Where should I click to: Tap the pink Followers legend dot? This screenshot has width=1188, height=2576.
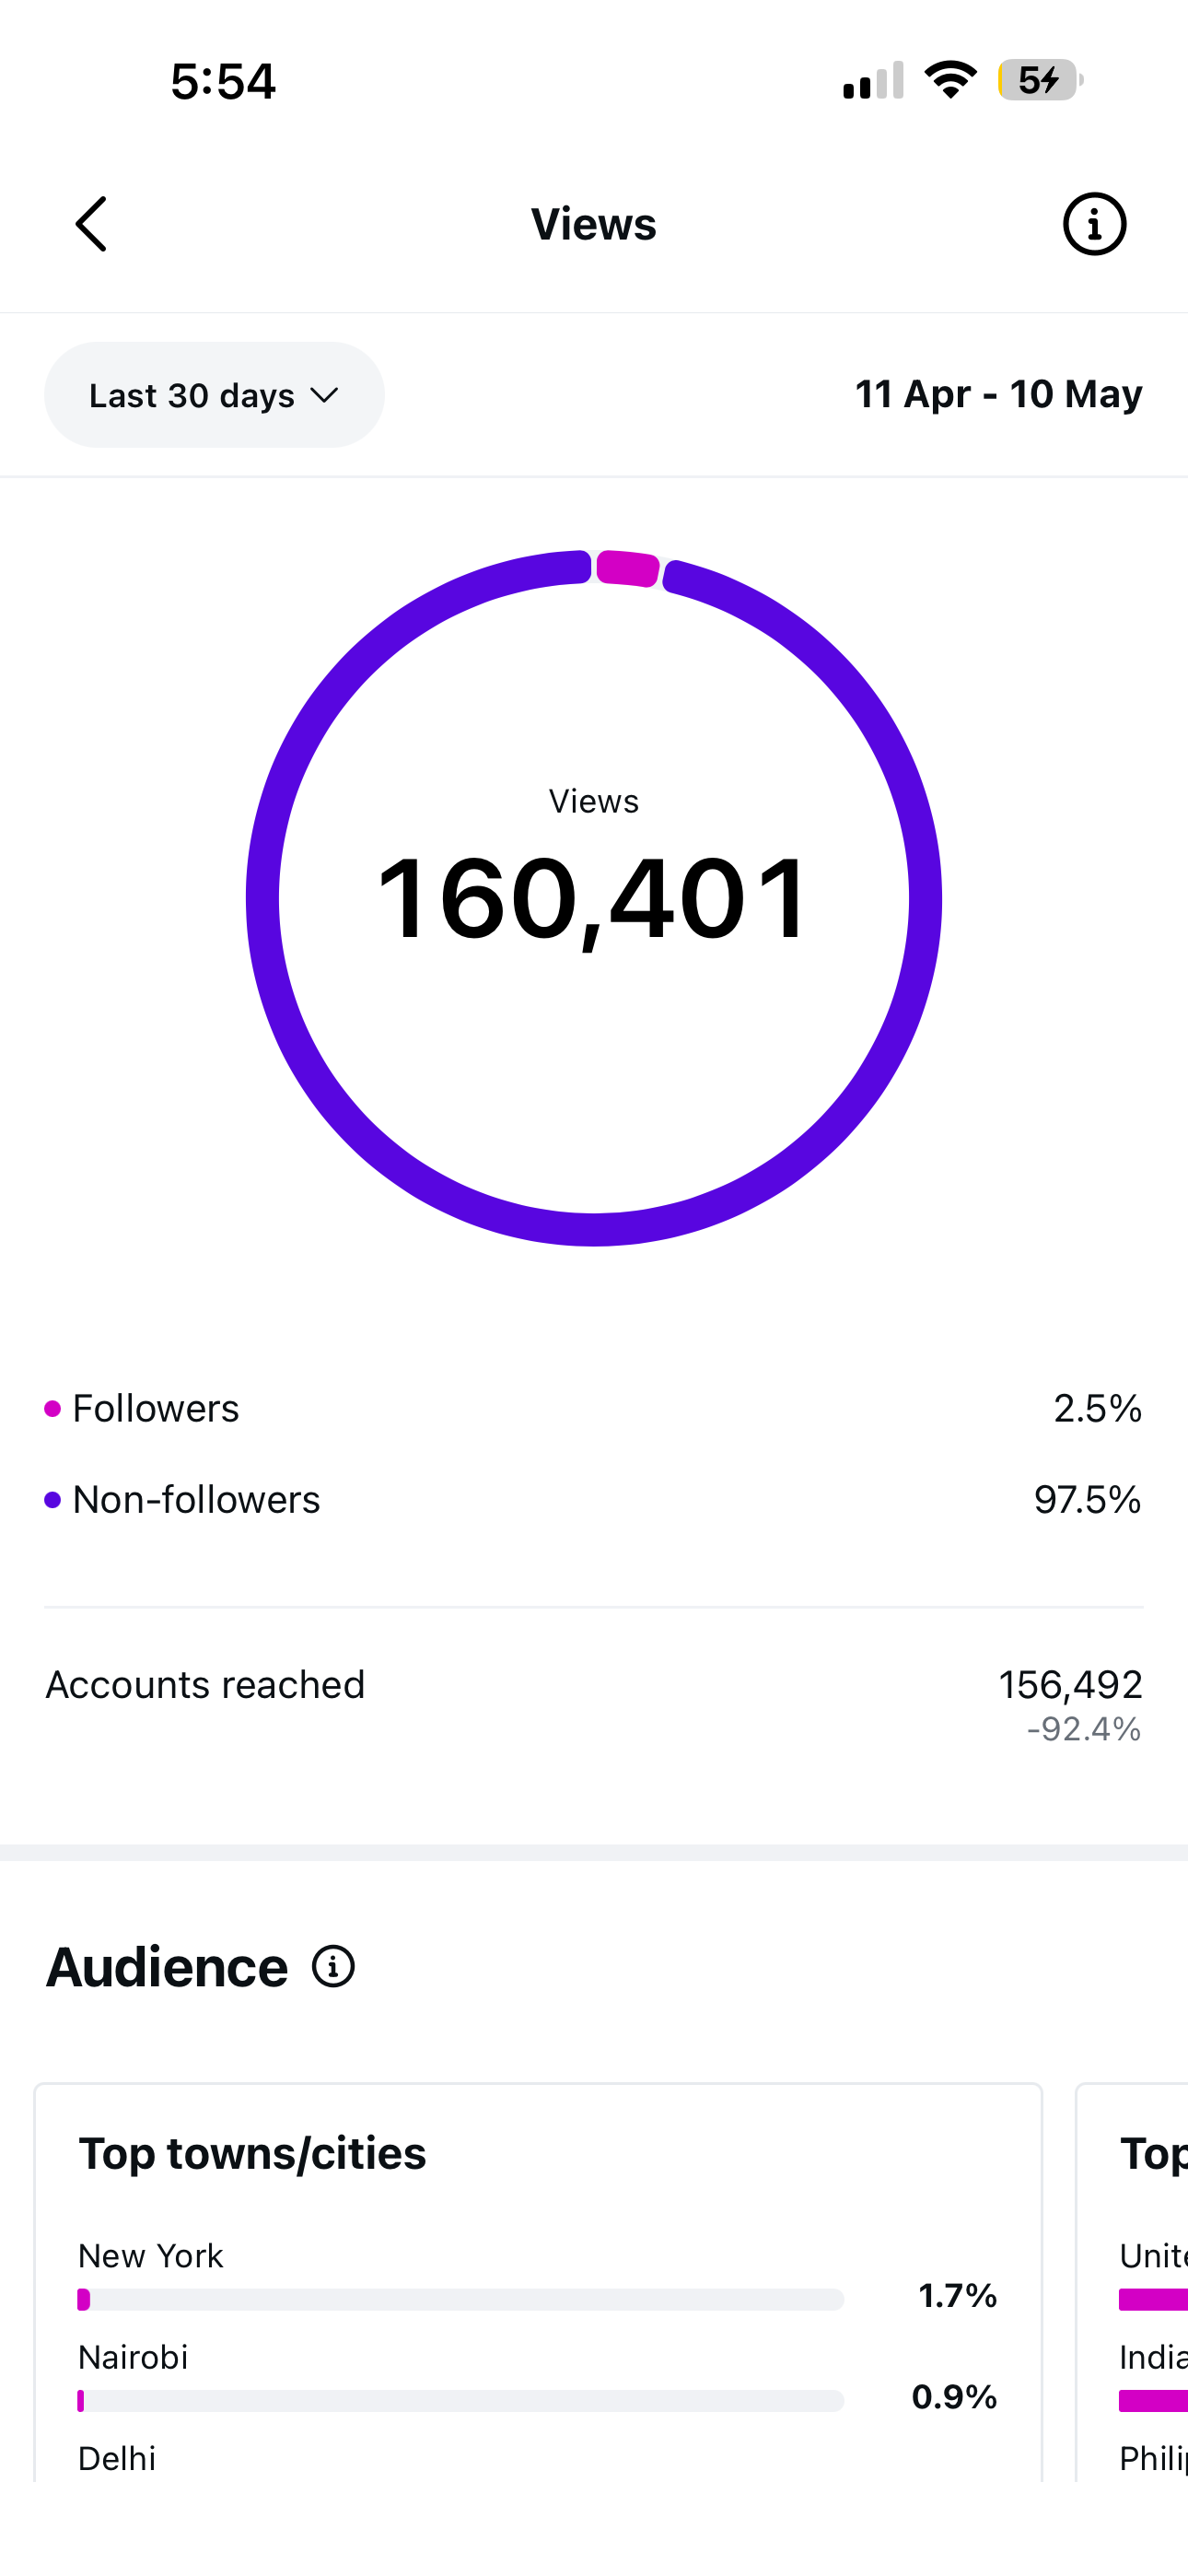pyautogui.click(x=53, y=1409)
